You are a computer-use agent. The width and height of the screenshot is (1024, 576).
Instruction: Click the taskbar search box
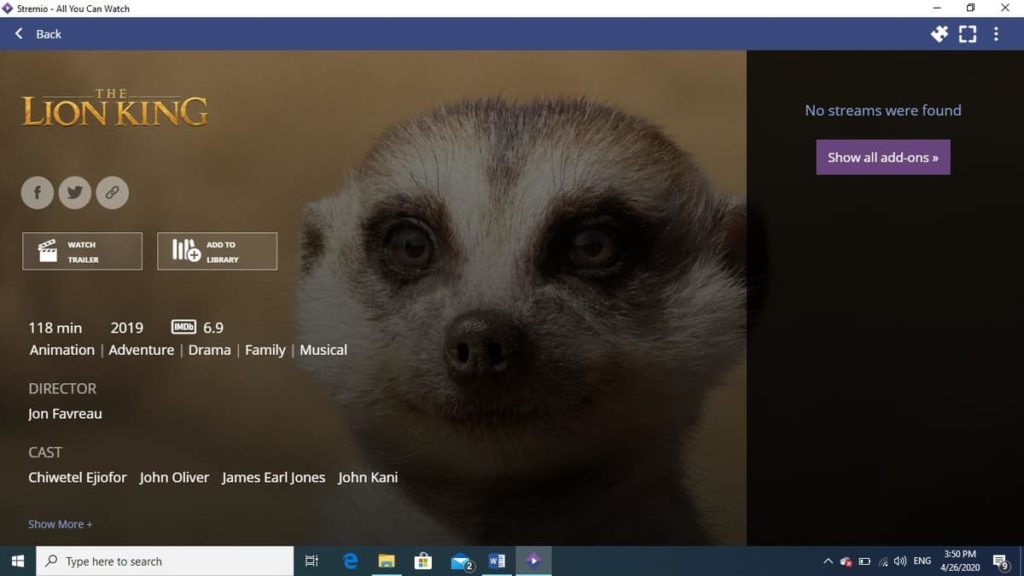pyautogui.click(x=165, y=561)
